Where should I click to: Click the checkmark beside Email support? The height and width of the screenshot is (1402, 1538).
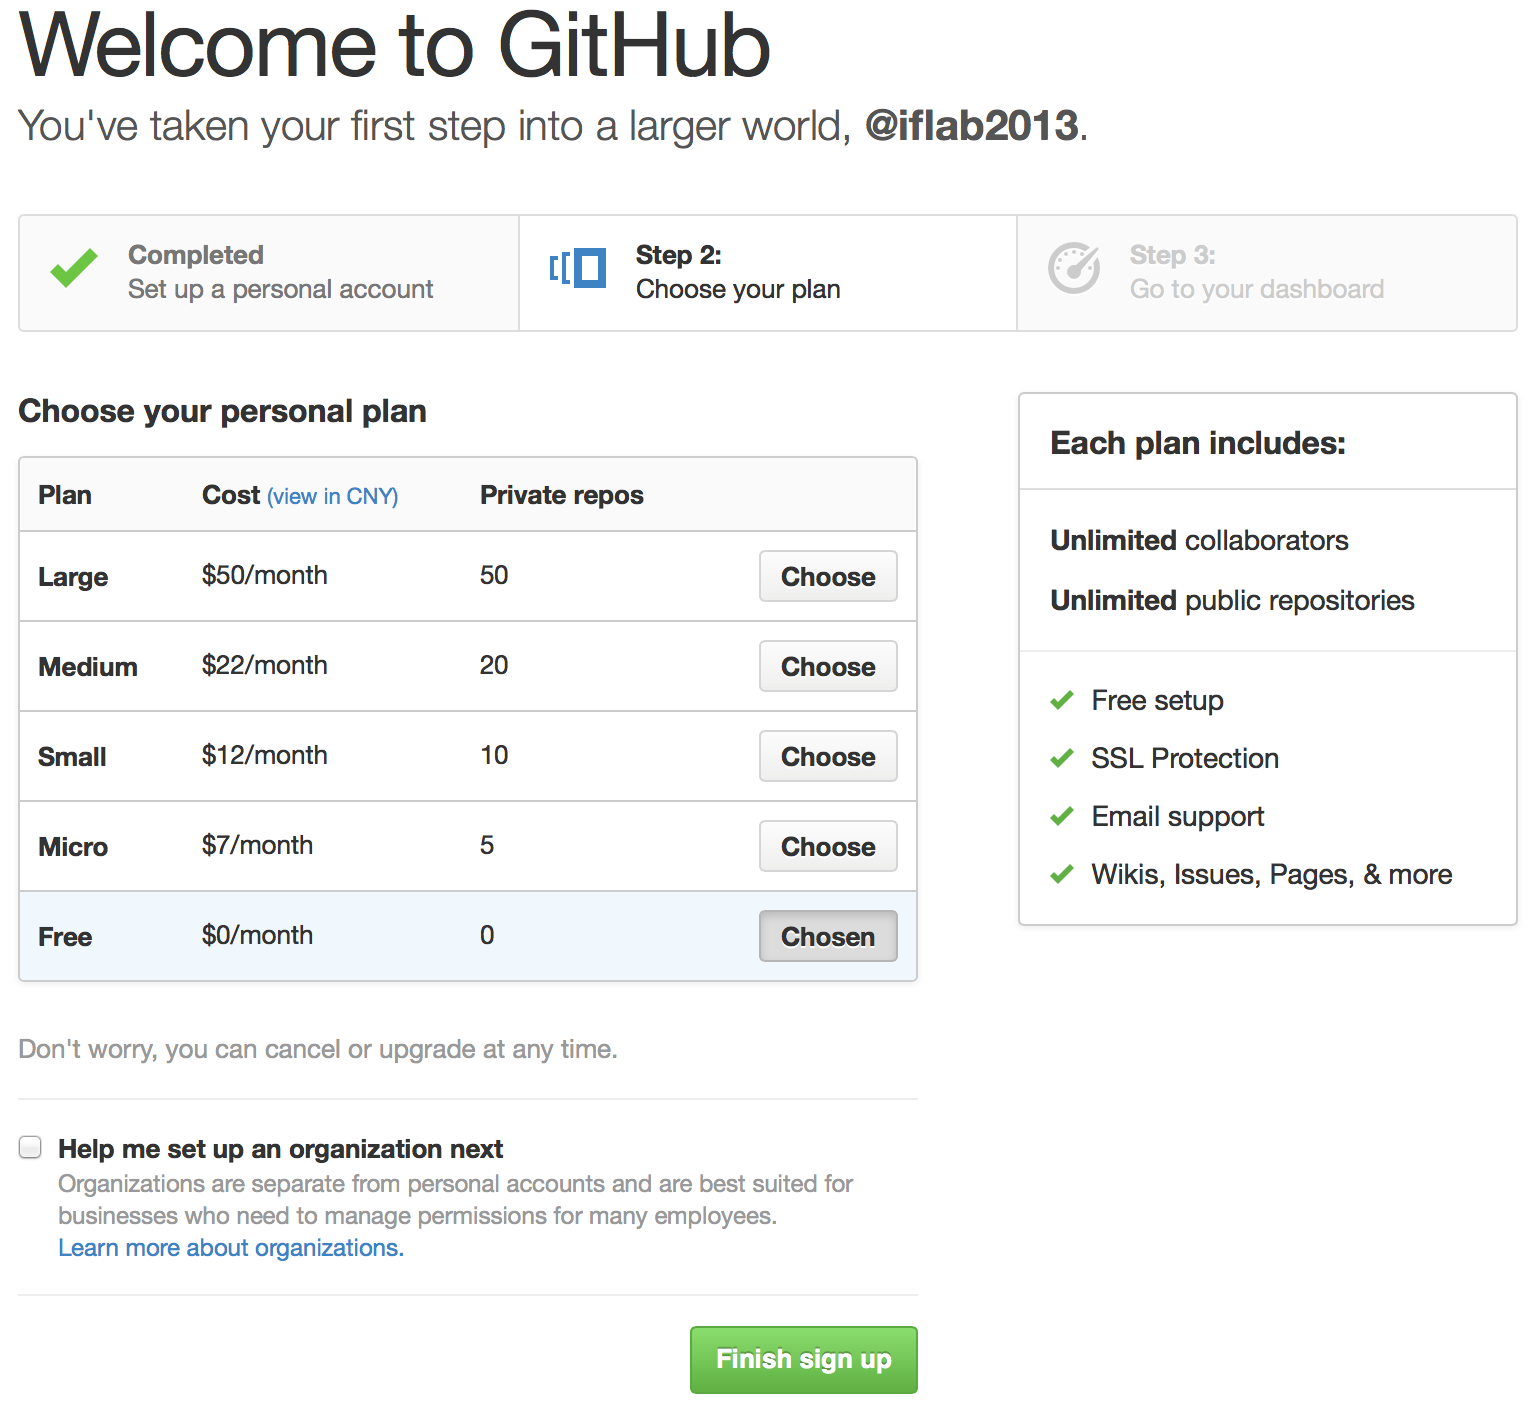coord(1062,816)
